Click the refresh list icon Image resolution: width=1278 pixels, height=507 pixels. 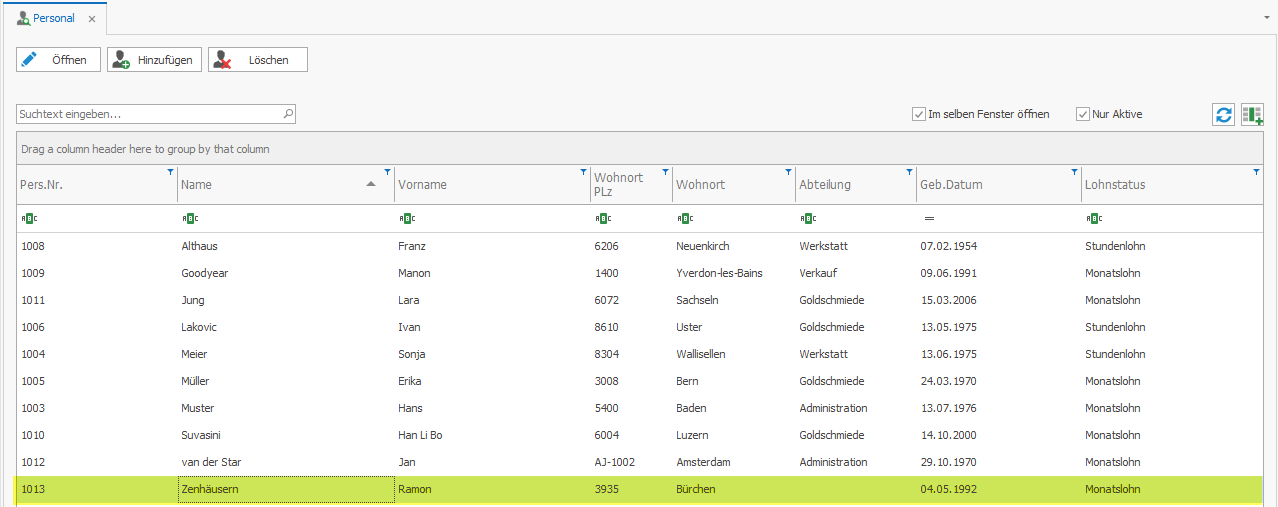[x=1224, y=115]
